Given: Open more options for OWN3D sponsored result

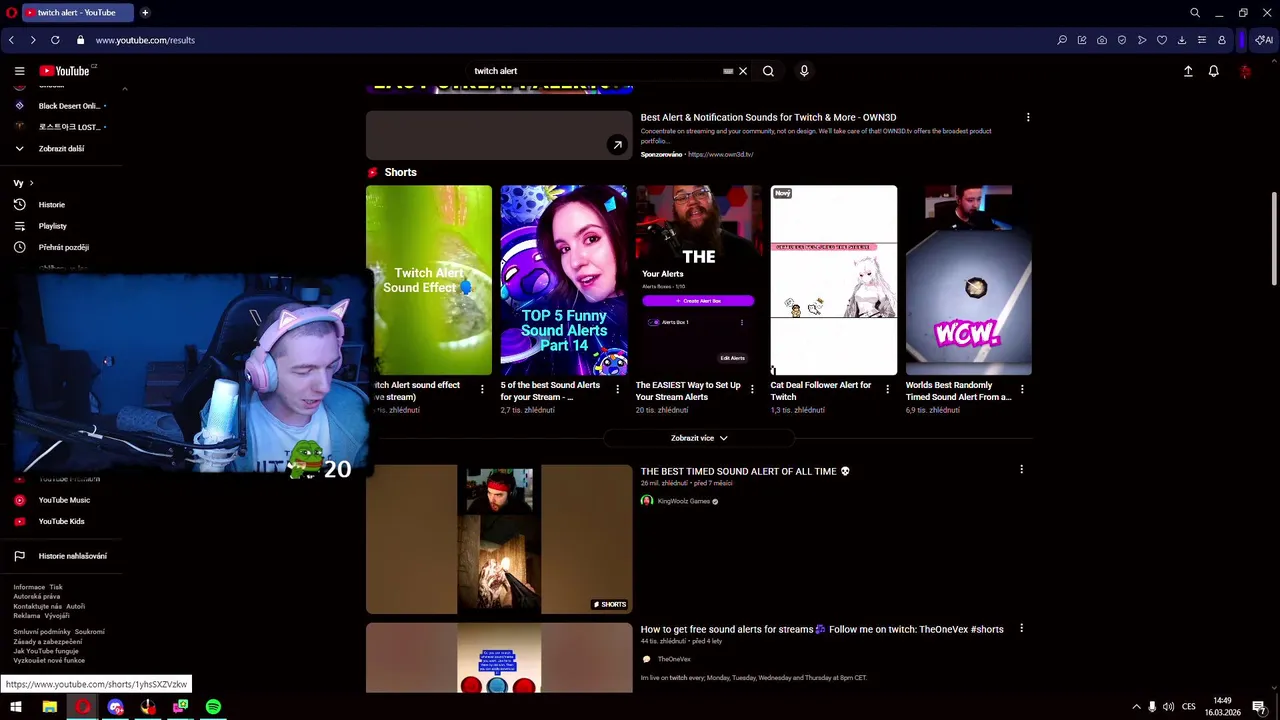Looking at the screenshot, I should coord(1028,117).
